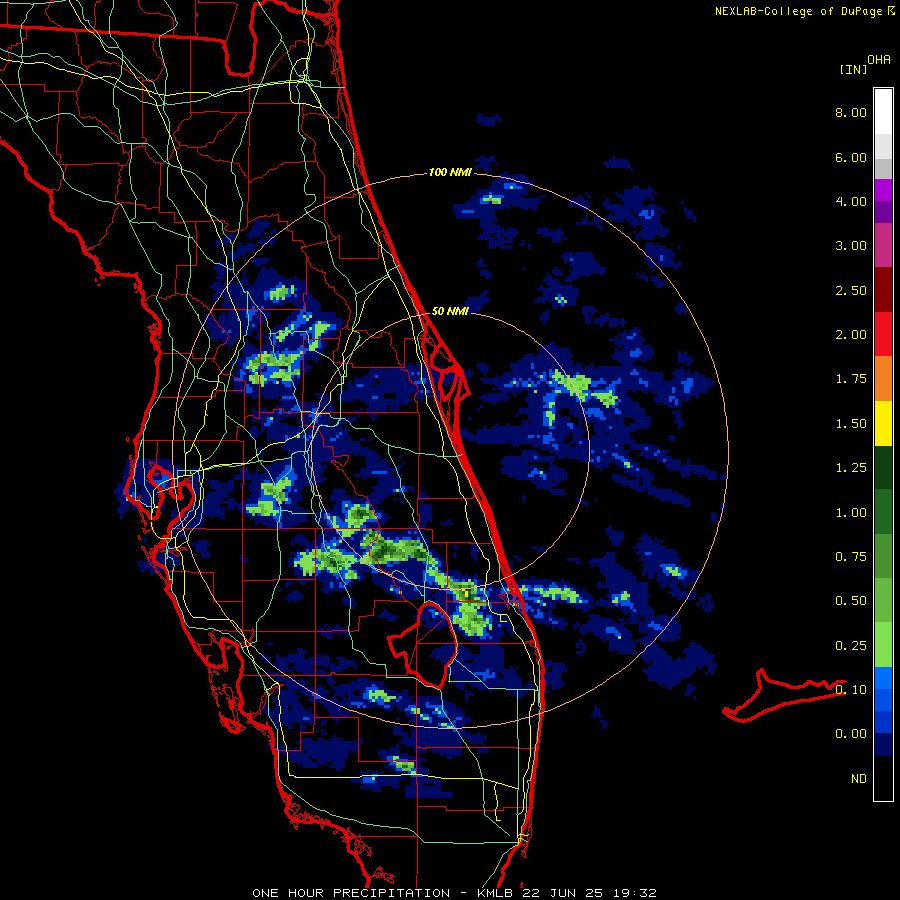Click the 1.75 legend value
This screenshot has width=900, height=900.
point(851,379)
